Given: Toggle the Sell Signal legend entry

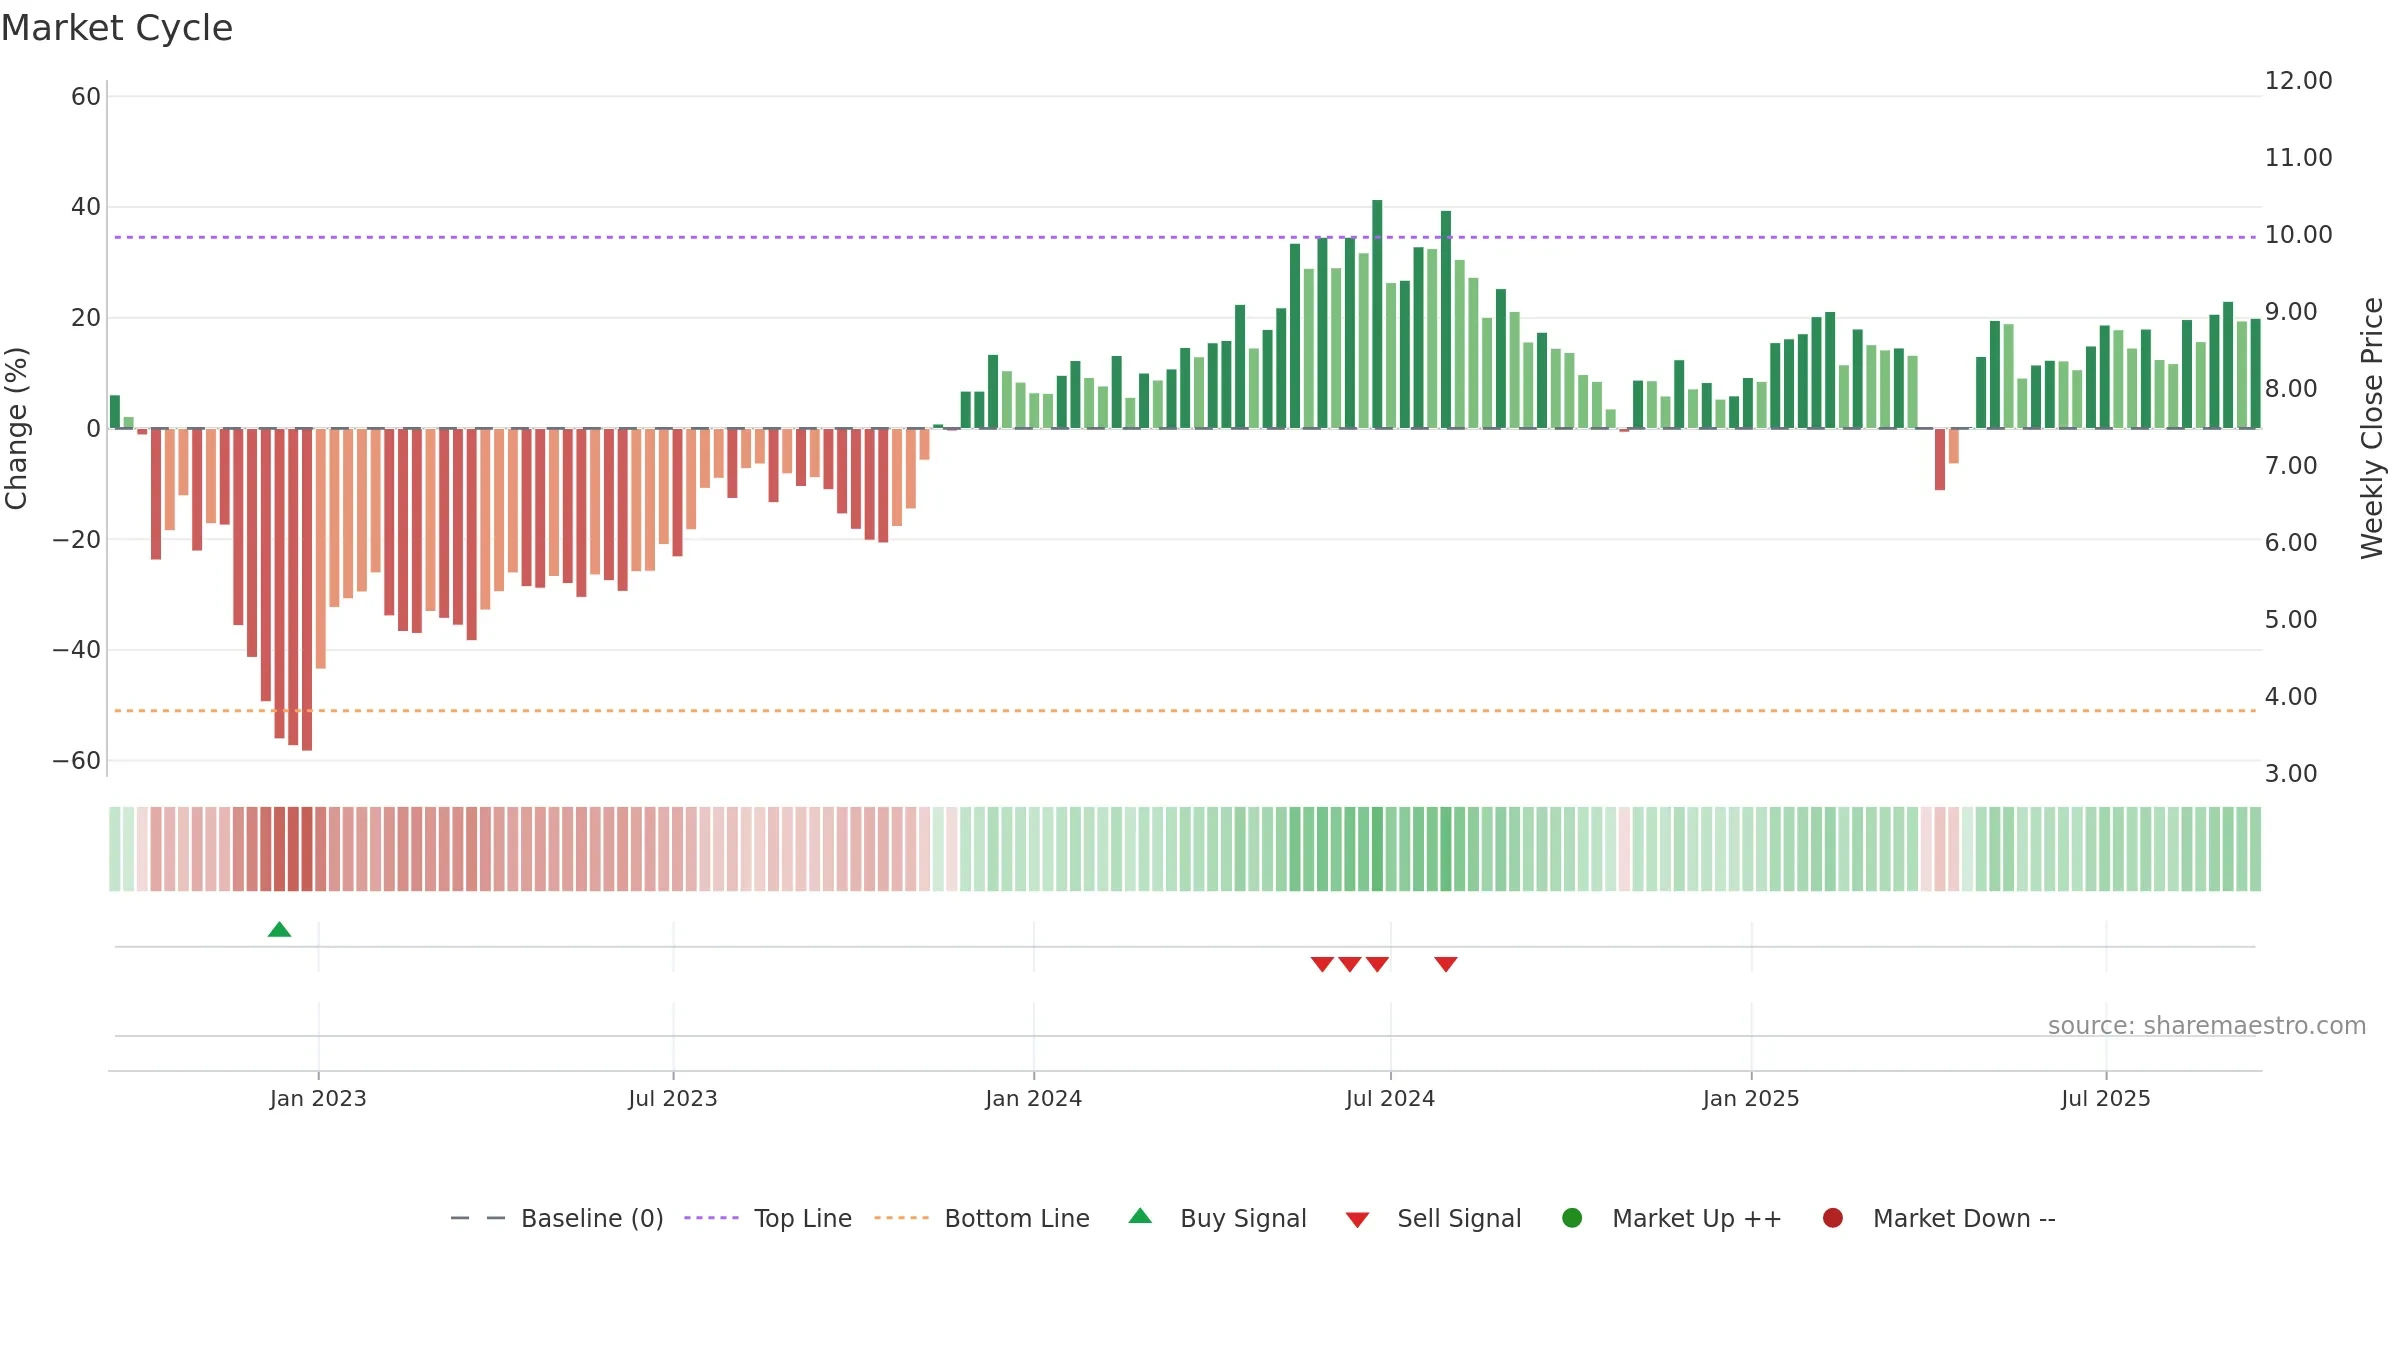Looking at the screenshot, I should [x=1433, y=1218].
